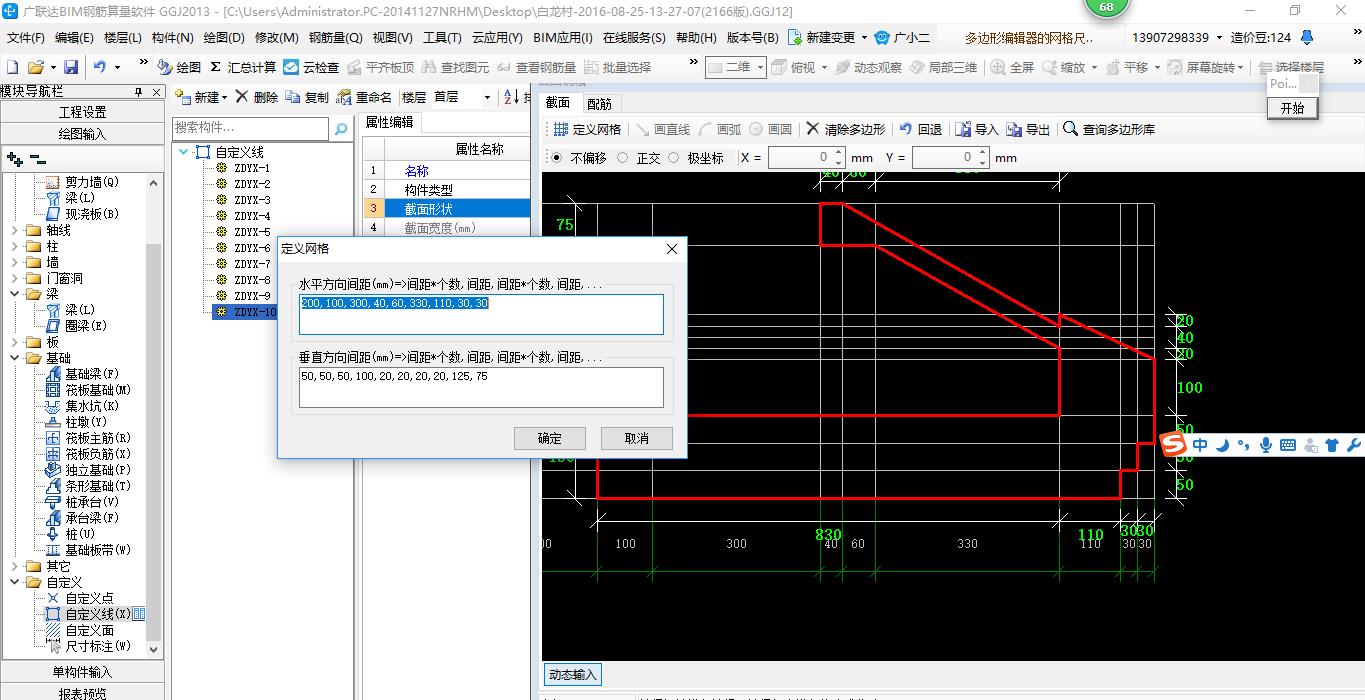Increase the Y coordinate stepper value
This screenshot has width=1365, height=700.
(983, 153)
